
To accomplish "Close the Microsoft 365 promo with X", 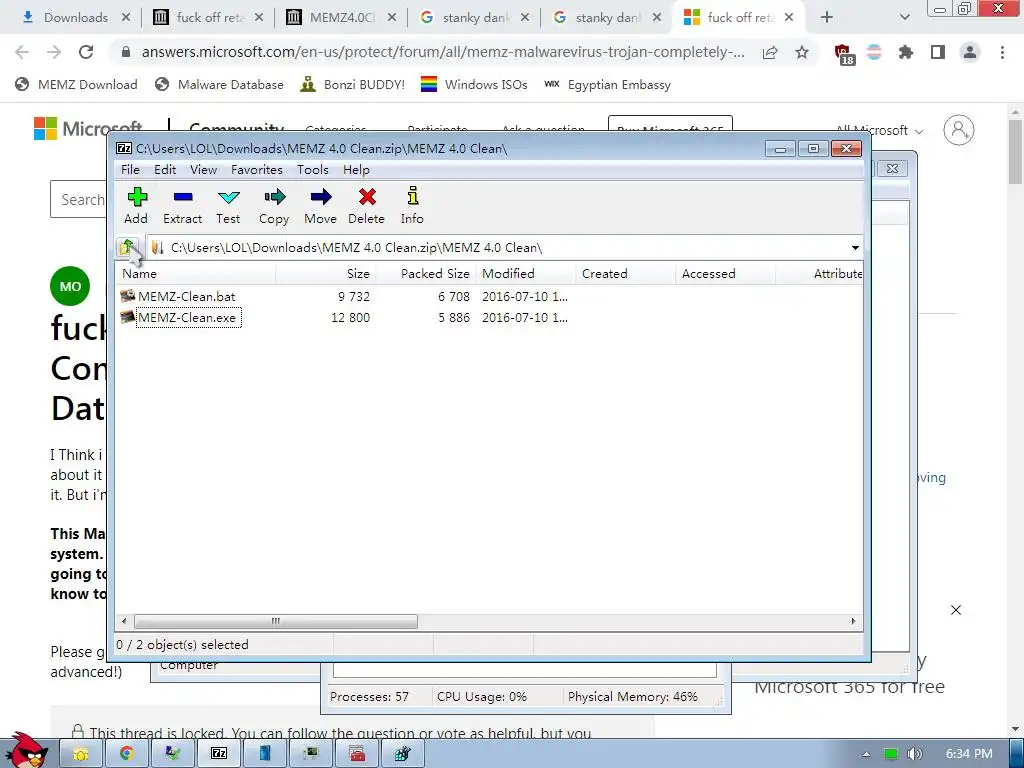I will (x=956, y=610).
